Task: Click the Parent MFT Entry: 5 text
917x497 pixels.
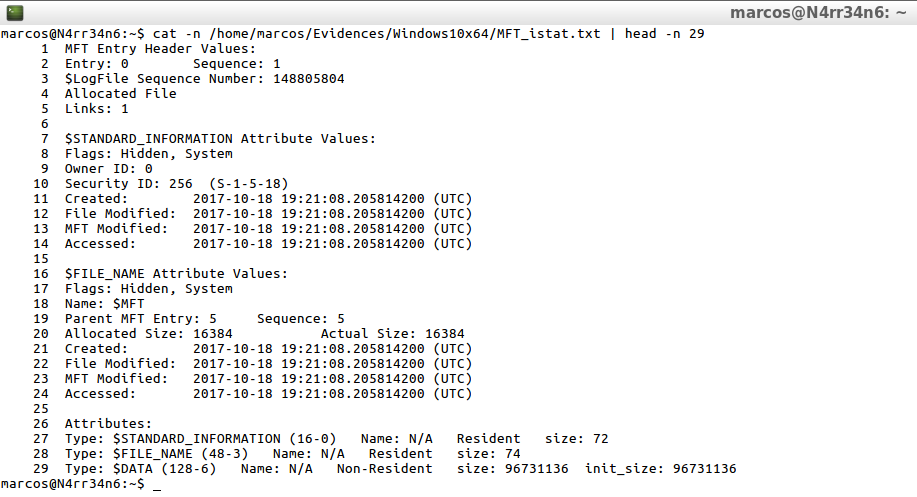Action: [140, 318]
